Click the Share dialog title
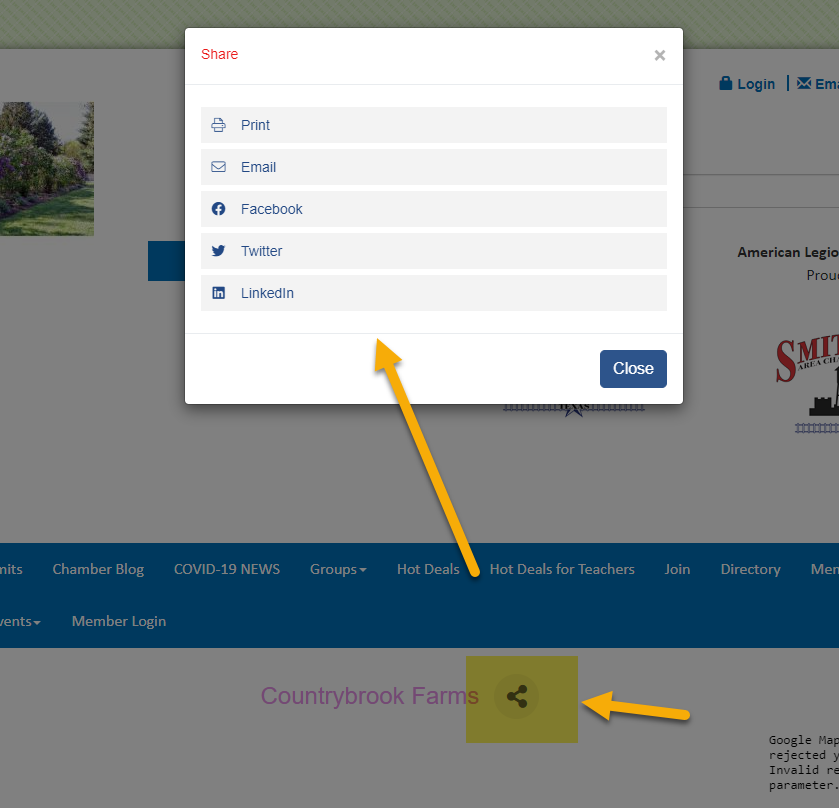 219,54
